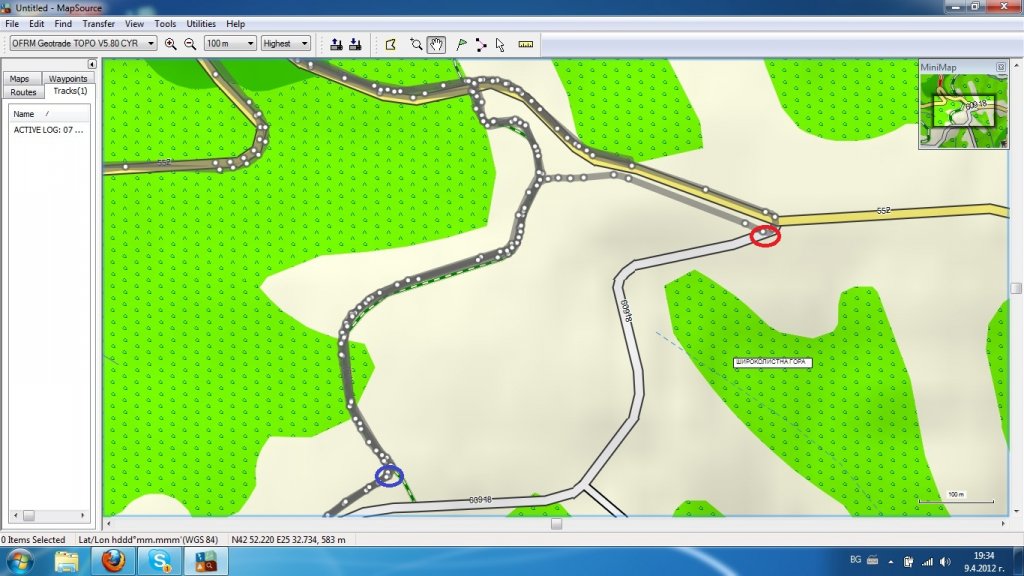Open the Highest detail level dropdown
Screen dimensions: 1024x576
(x=285, y=43)
